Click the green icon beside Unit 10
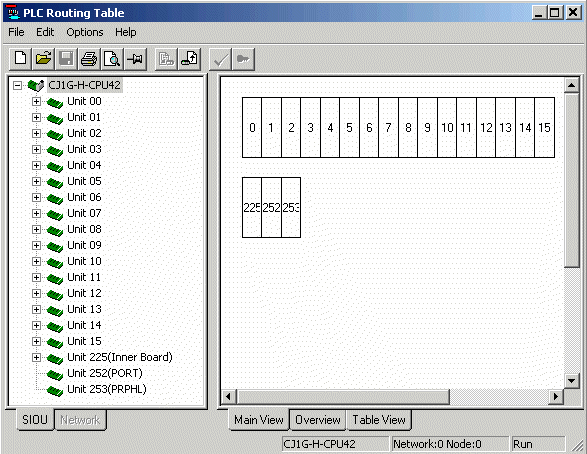The image size is (587, 454). coord(55,262)
